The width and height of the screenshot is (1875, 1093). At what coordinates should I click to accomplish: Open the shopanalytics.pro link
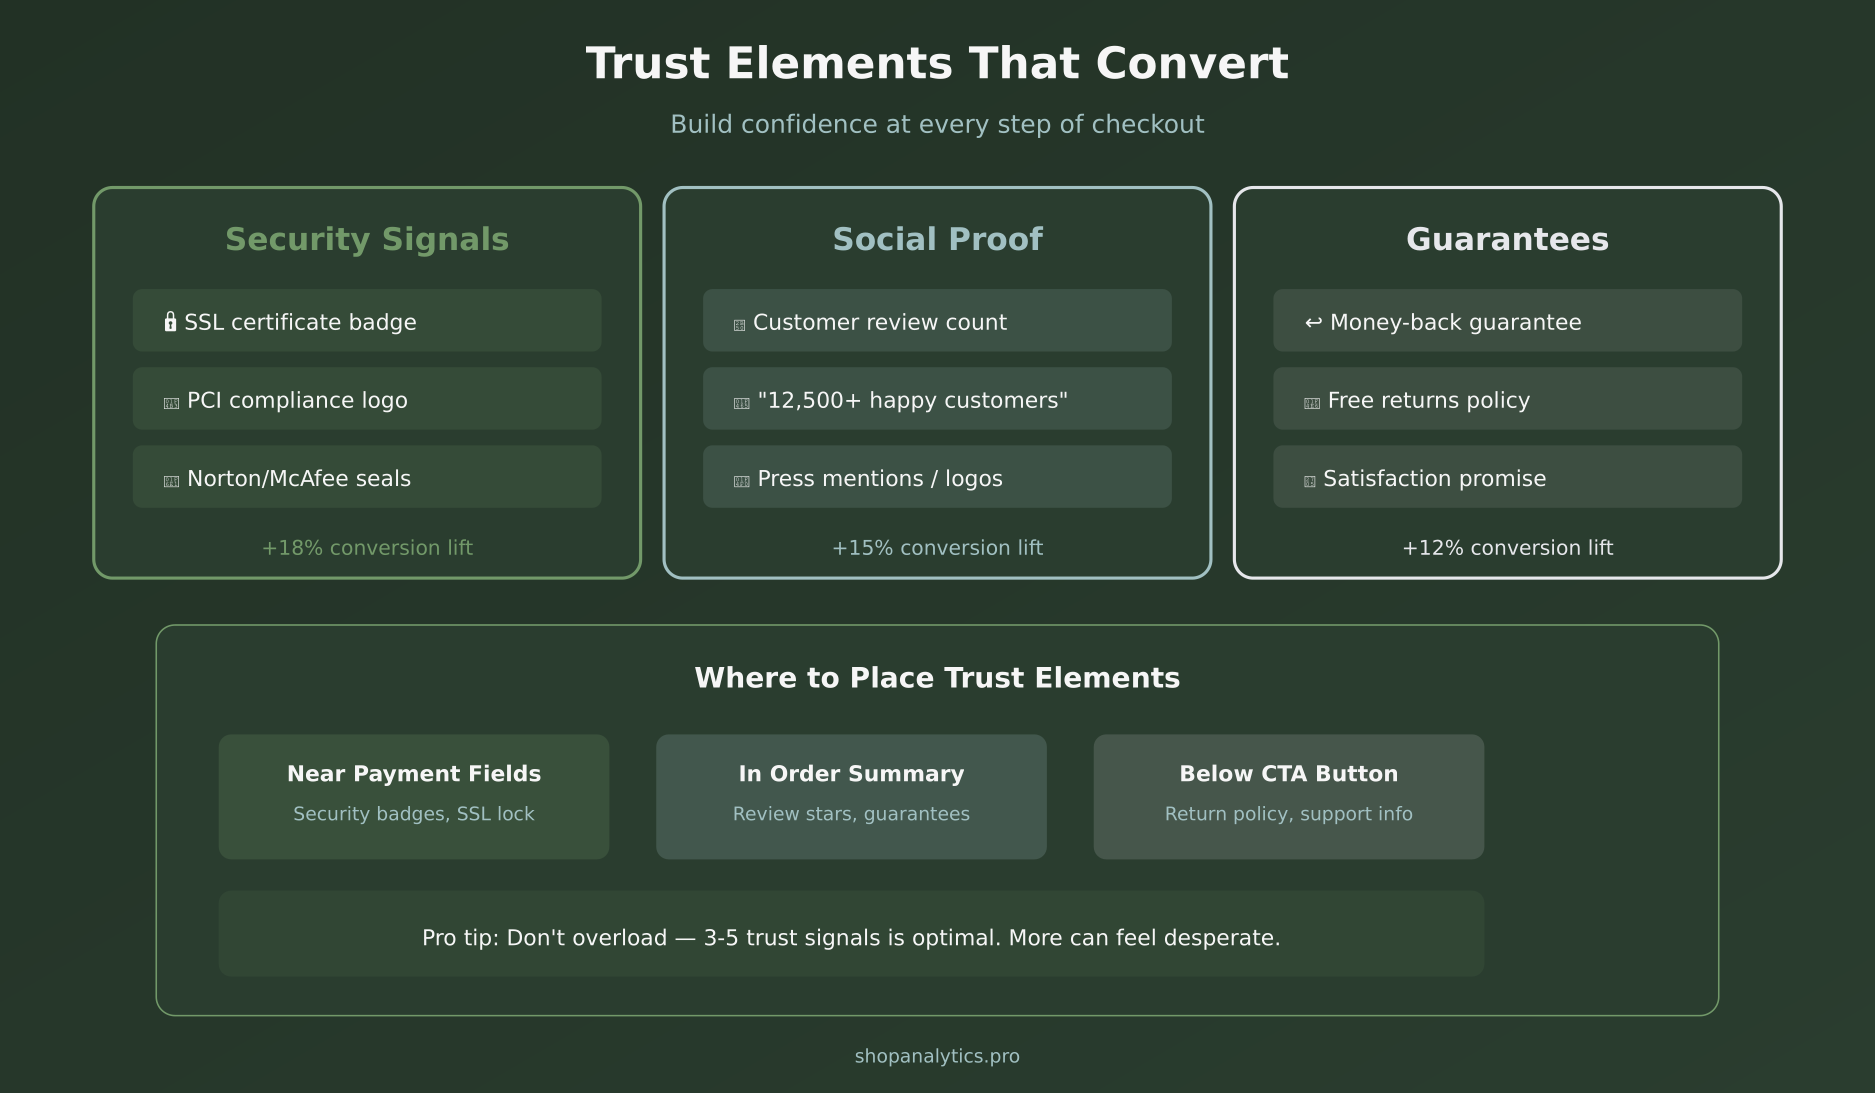(937, 1055)
